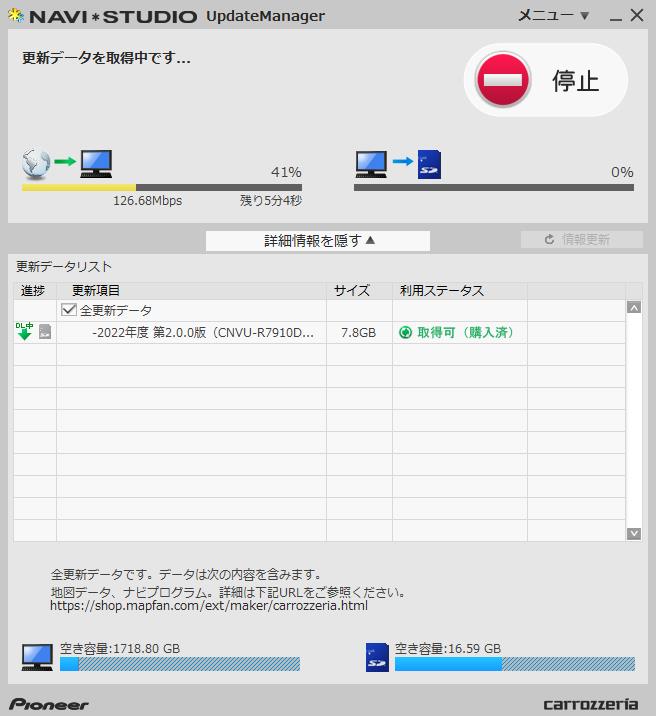Click the PC free space monitor icon
This screenshot has width=656, height=716.
(37, 657)
